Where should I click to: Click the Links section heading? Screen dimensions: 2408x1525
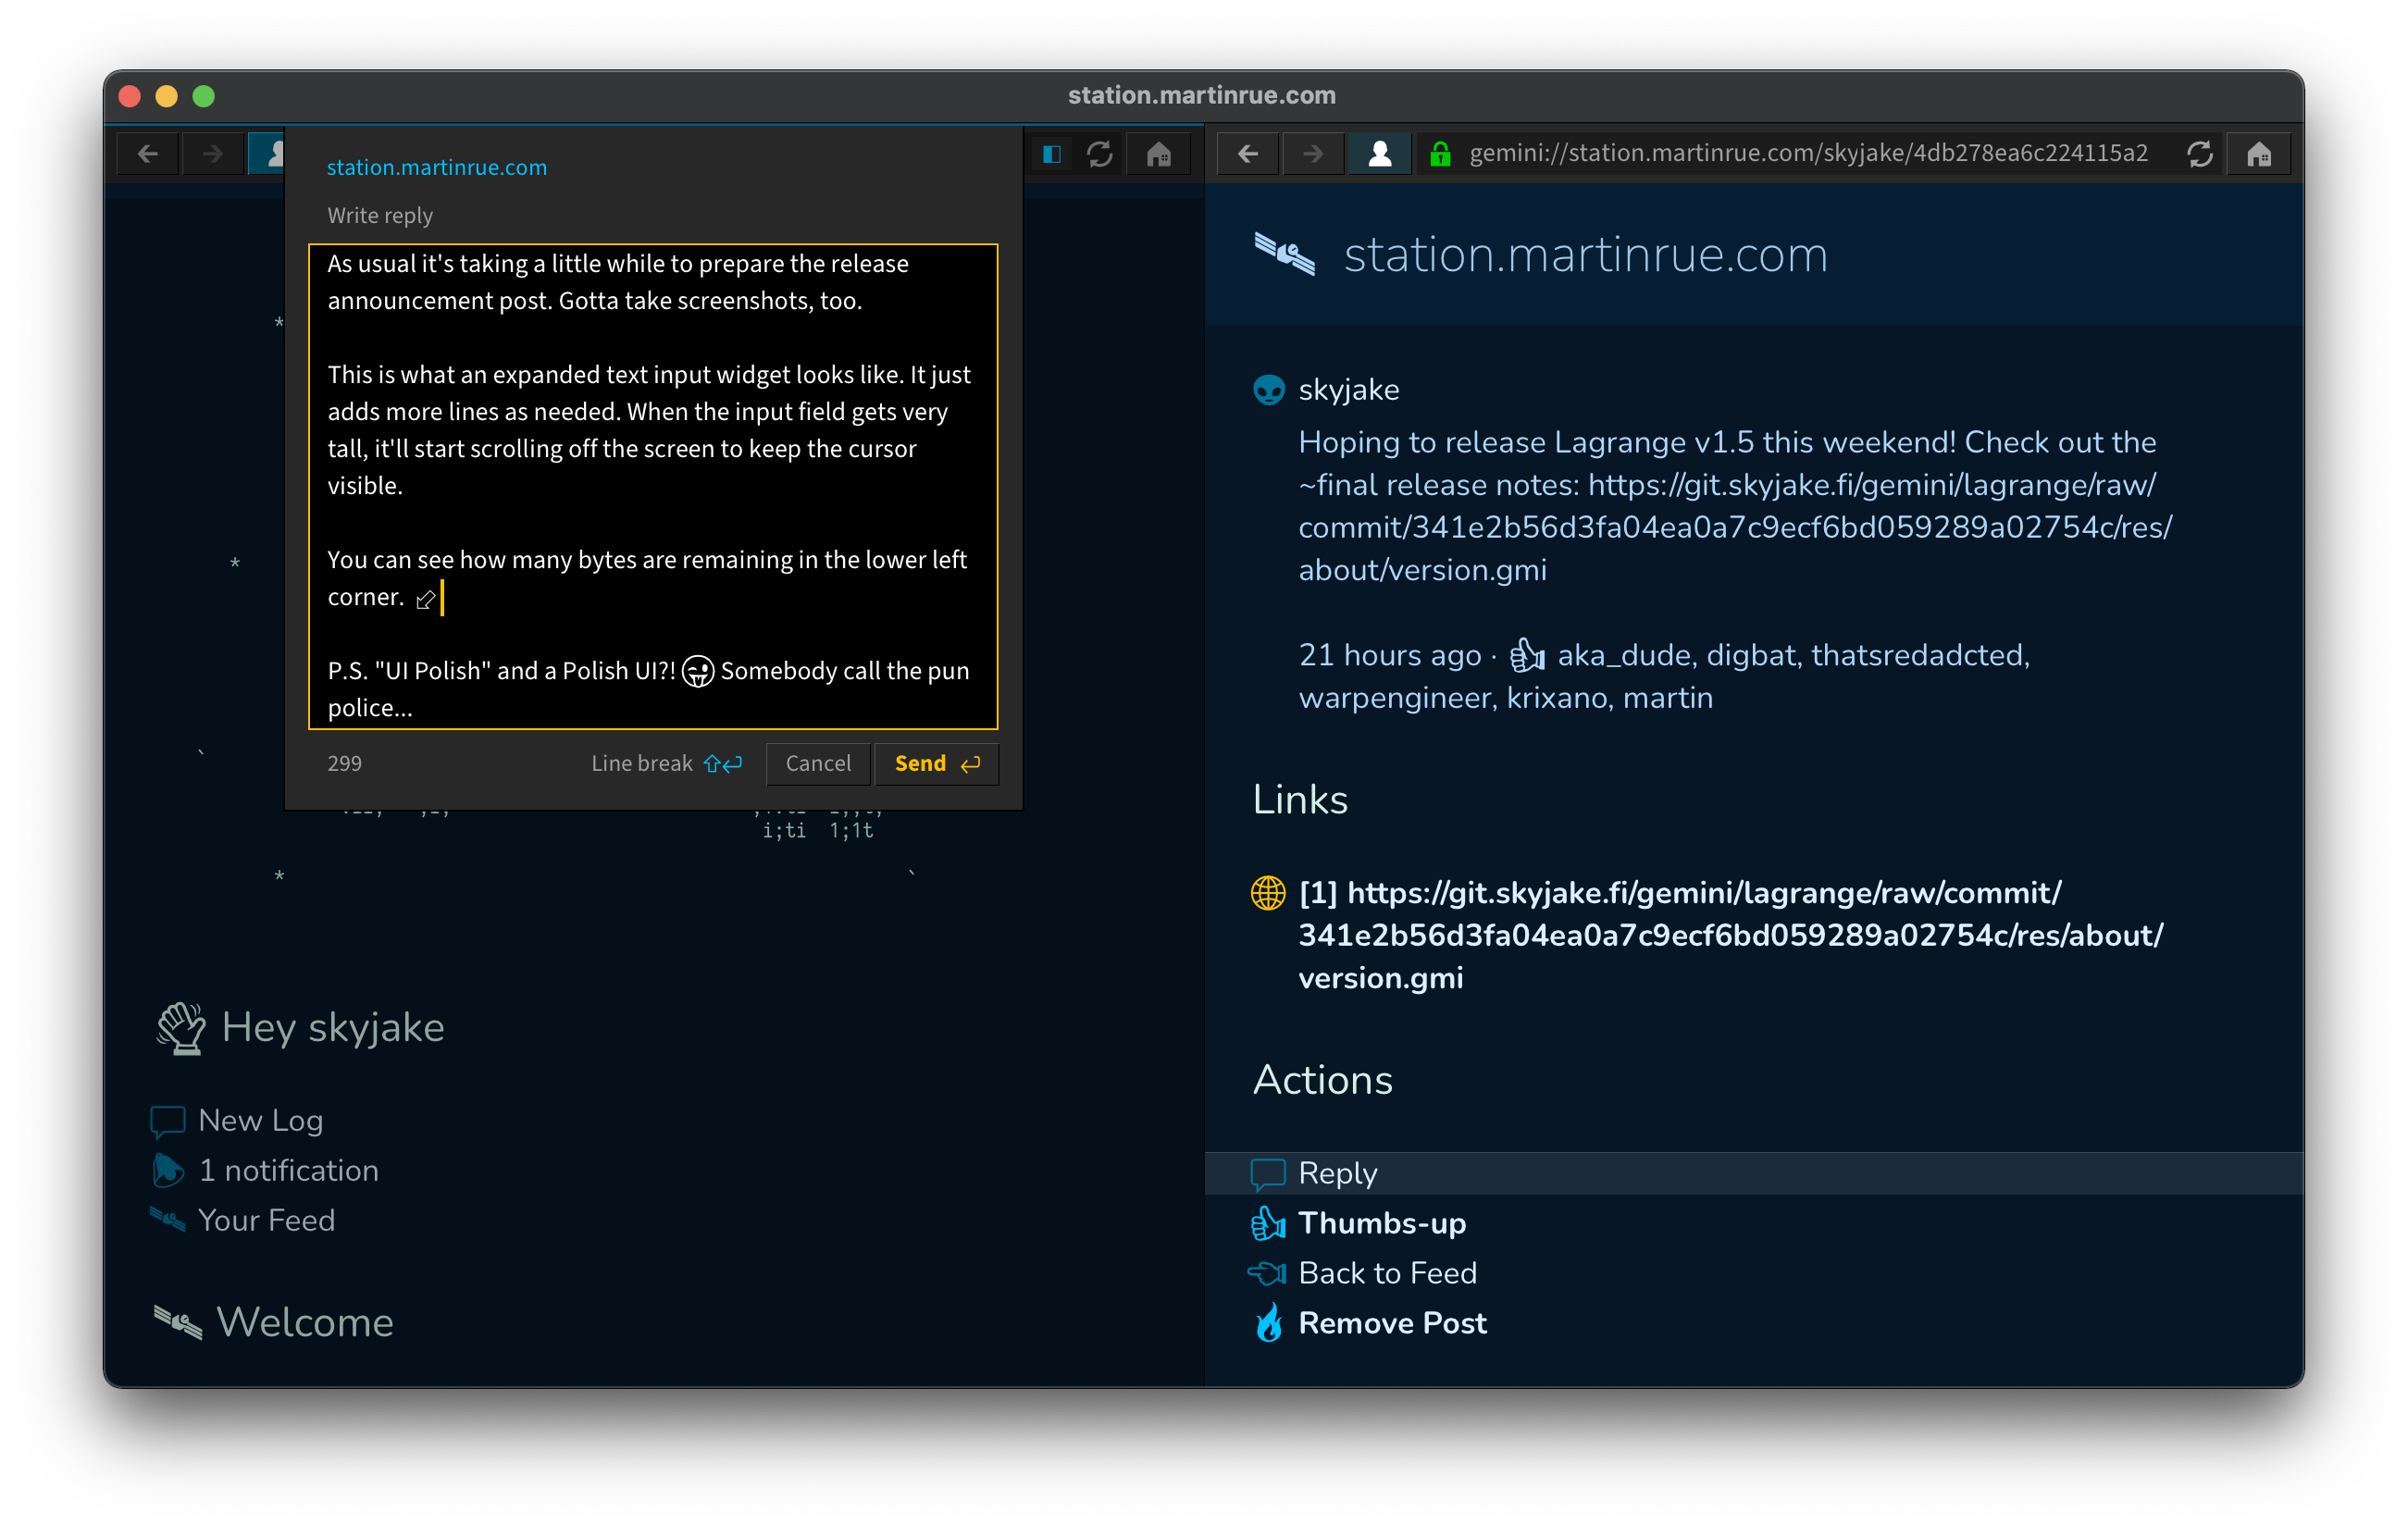point(1300,799)
